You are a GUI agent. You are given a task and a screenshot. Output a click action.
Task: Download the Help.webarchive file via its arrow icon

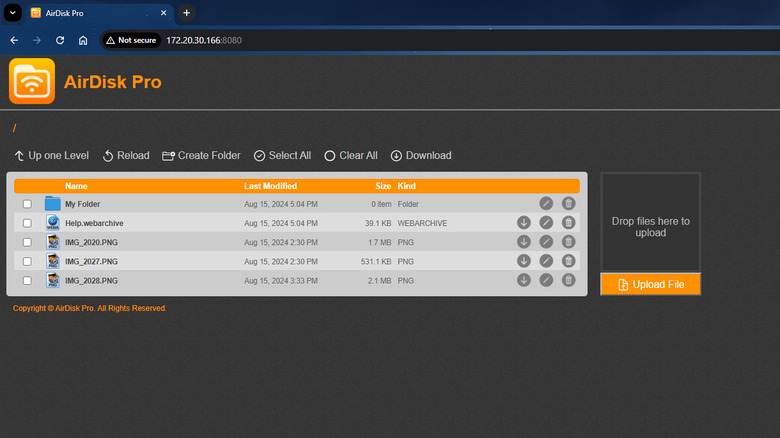coord(523,222)
